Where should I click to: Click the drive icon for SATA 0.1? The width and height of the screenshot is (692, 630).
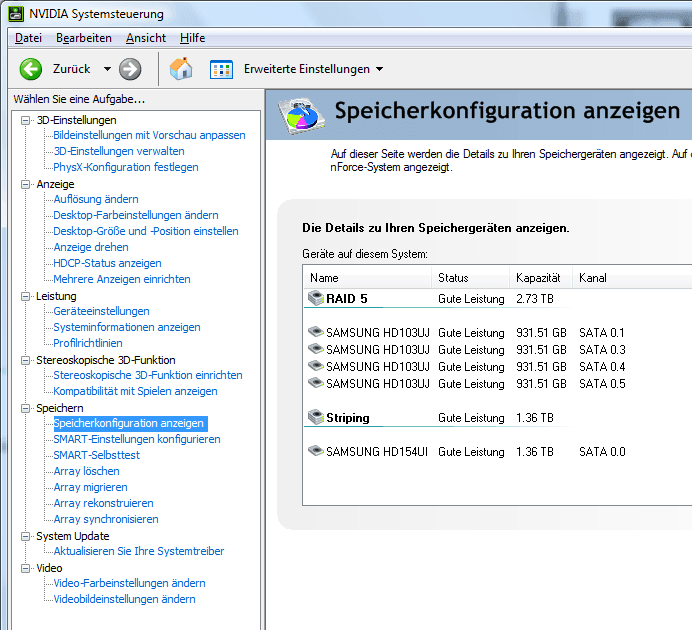click(x=316, y=331)
